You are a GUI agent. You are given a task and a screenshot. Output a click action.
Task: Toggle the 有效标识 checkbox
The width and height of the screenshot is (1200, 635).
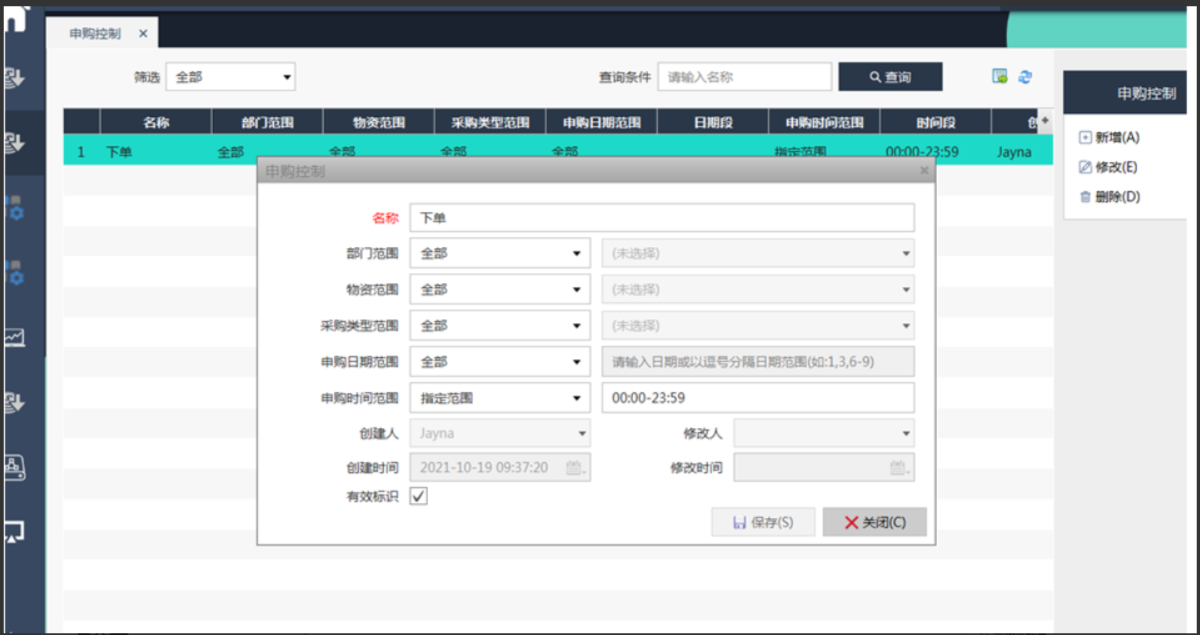pos(419,496)
